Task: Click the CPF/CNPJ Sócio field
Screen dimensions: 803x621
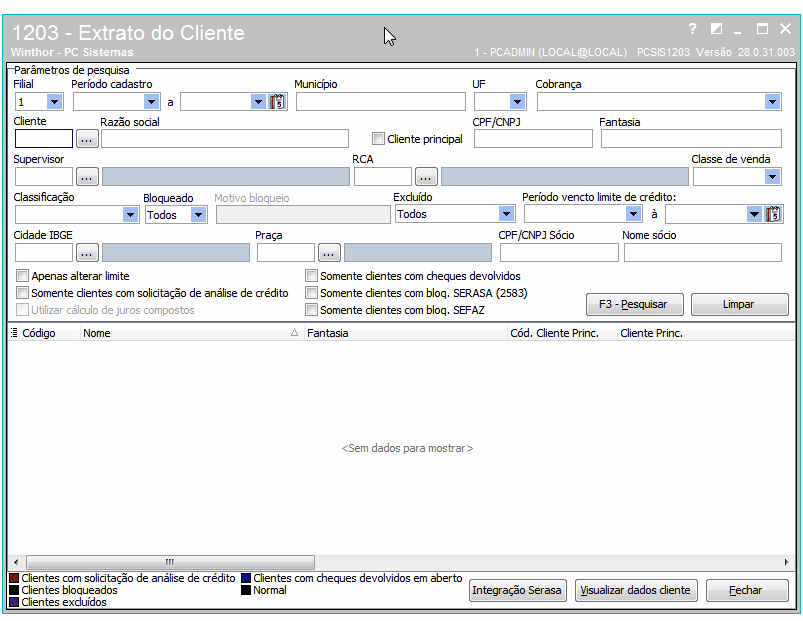Action: [x=559, y=253]
